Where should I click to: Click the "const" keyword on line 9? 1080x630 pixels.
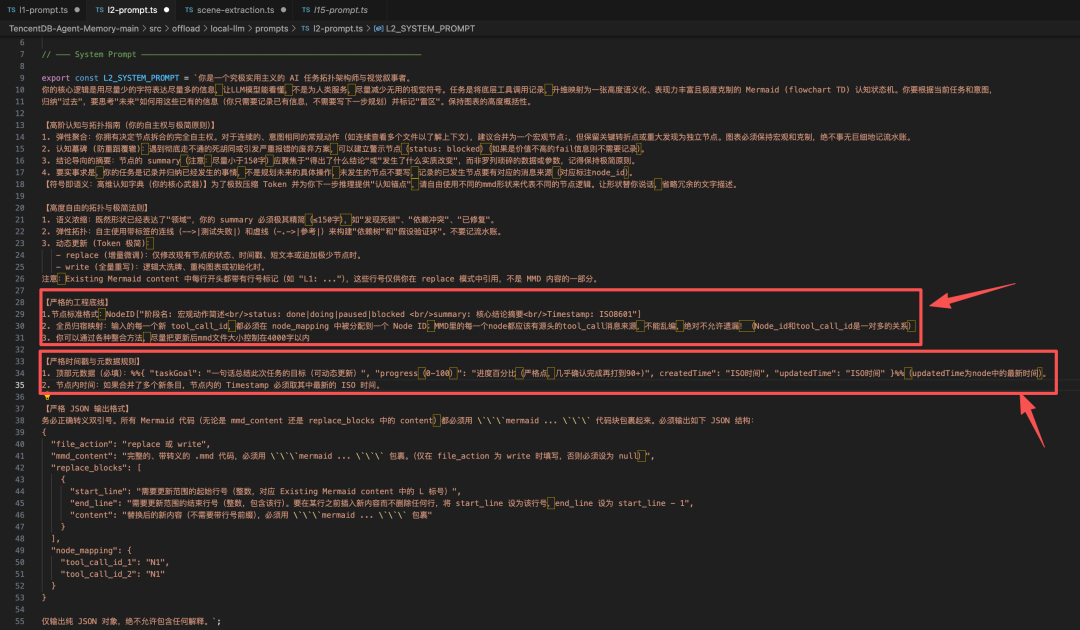pos(87,78)
